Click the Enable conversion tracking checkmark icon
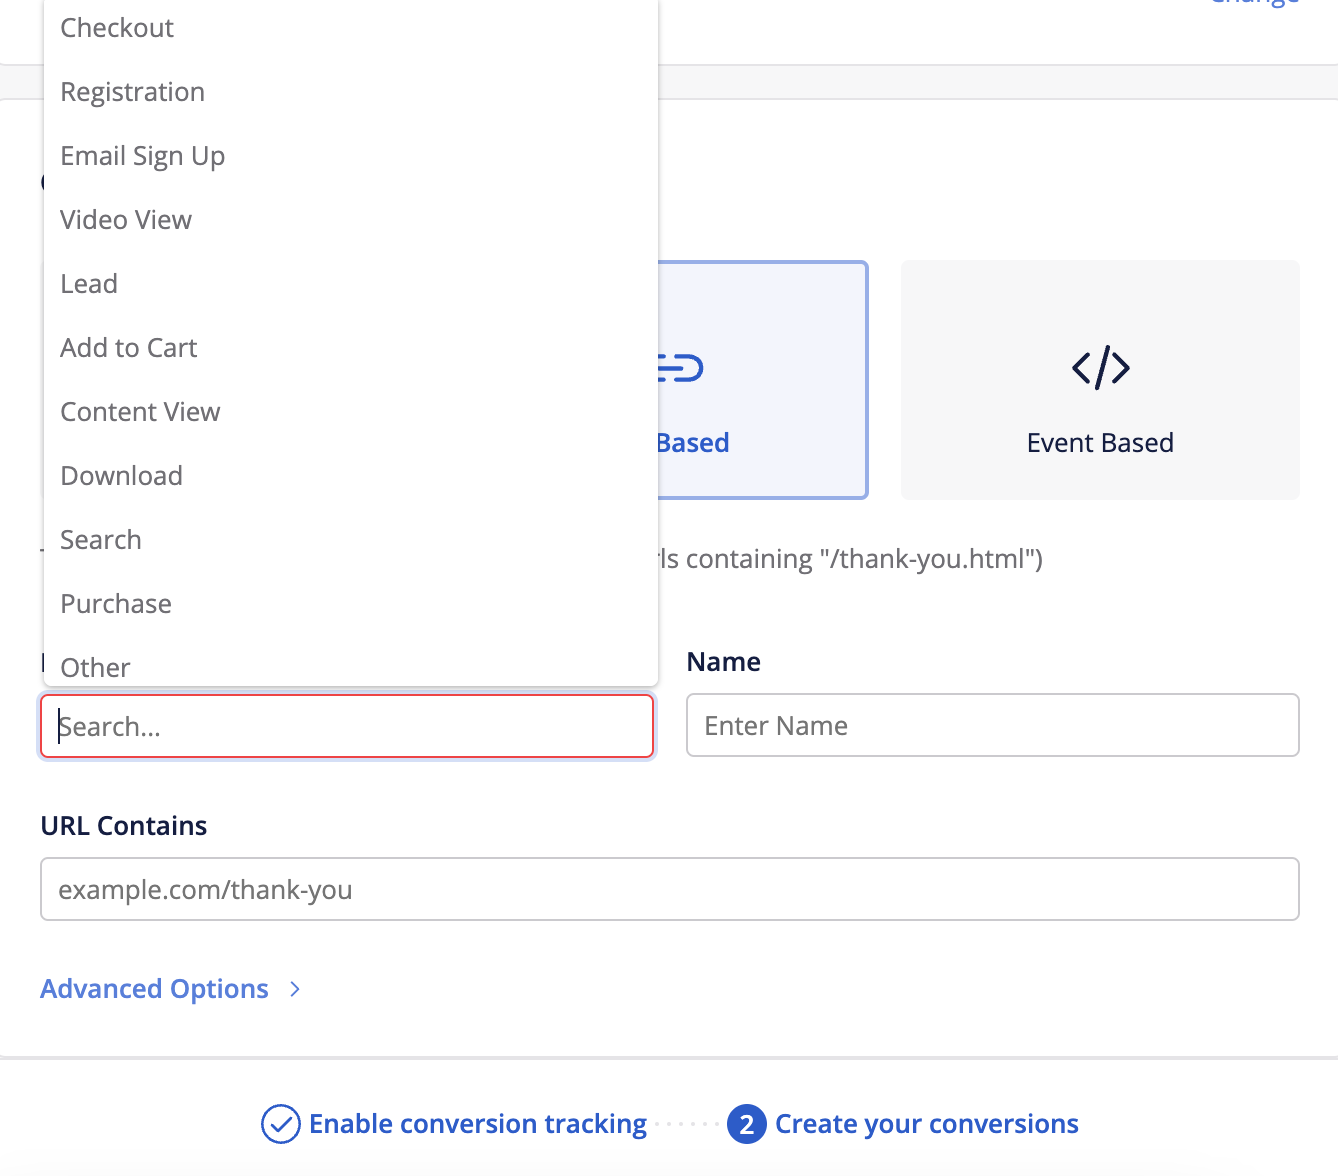 point(280,1124)
